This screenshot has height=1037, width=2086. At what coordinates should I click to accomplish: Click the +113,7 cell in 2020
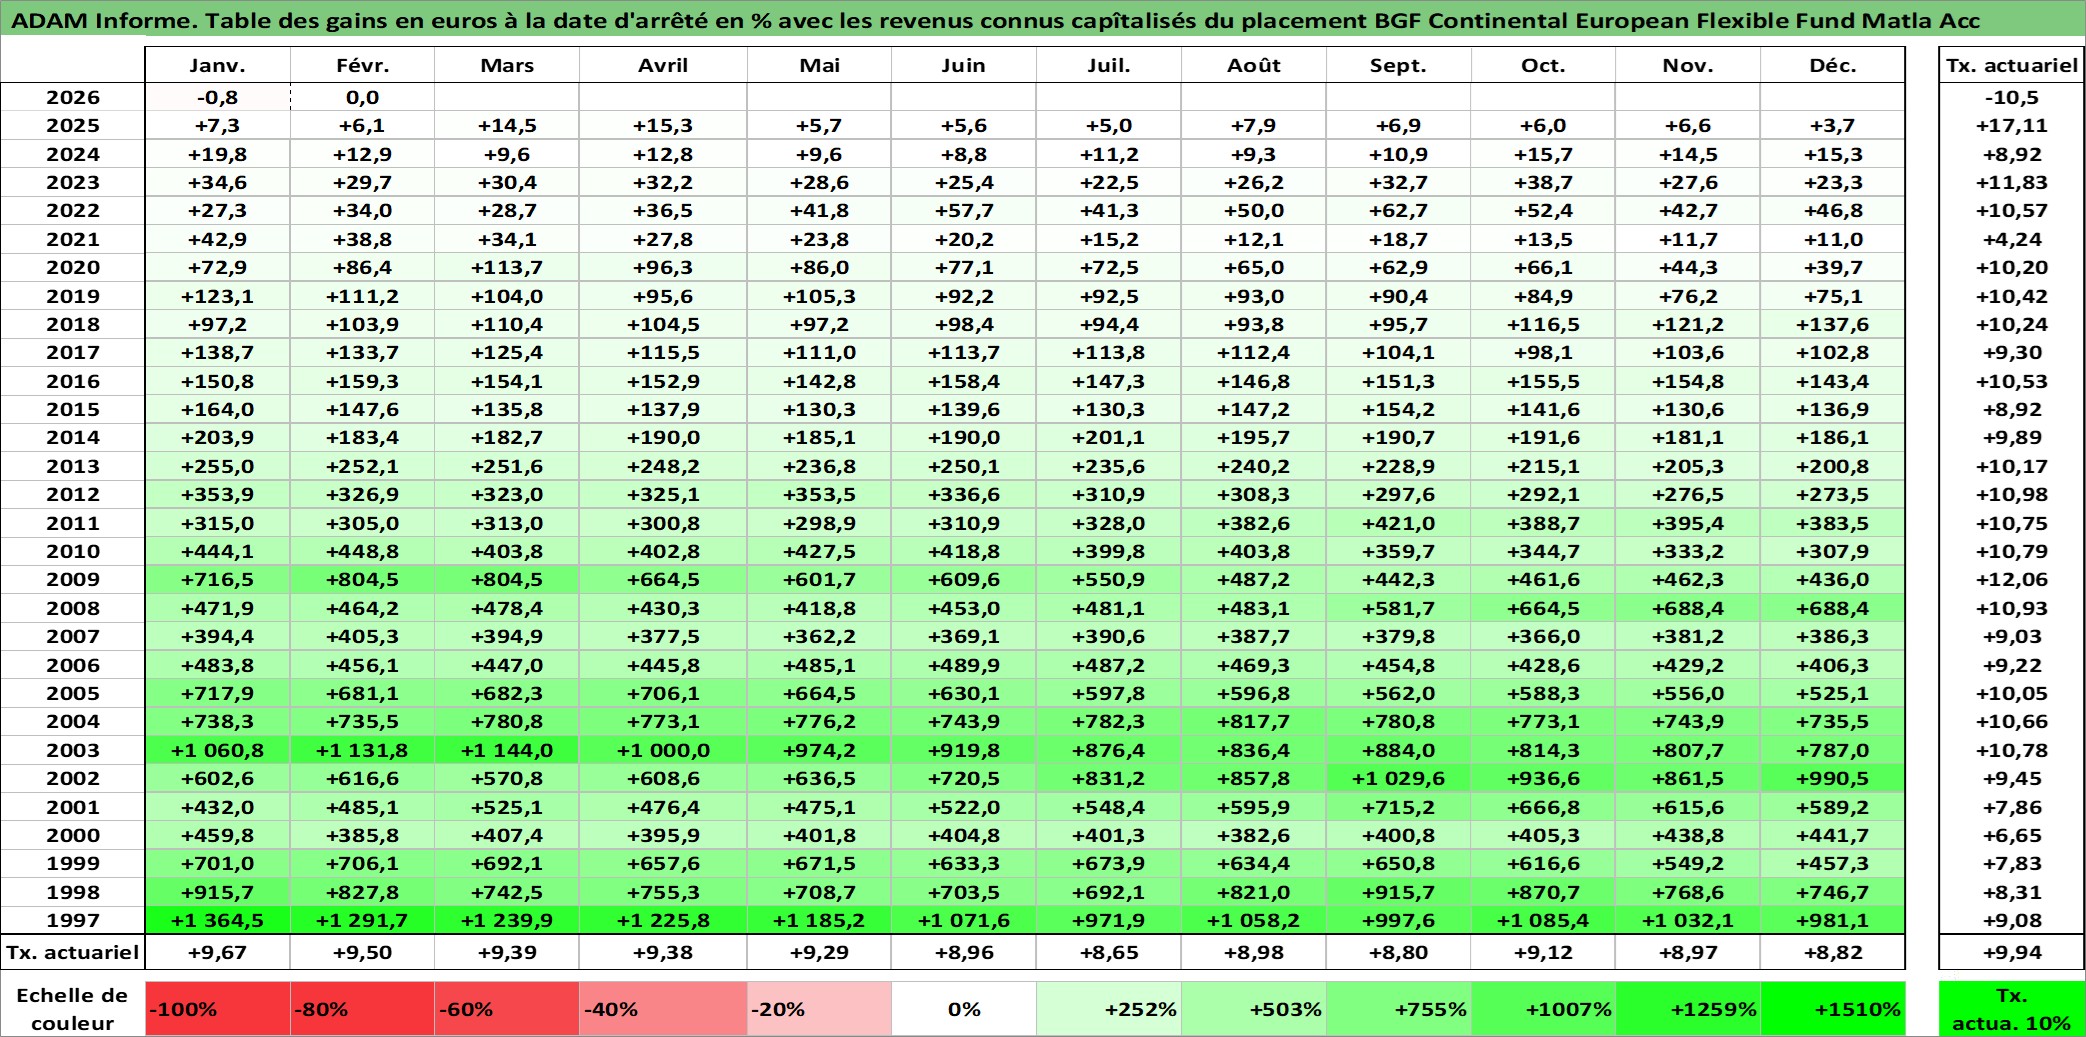(x=507, y=268)
